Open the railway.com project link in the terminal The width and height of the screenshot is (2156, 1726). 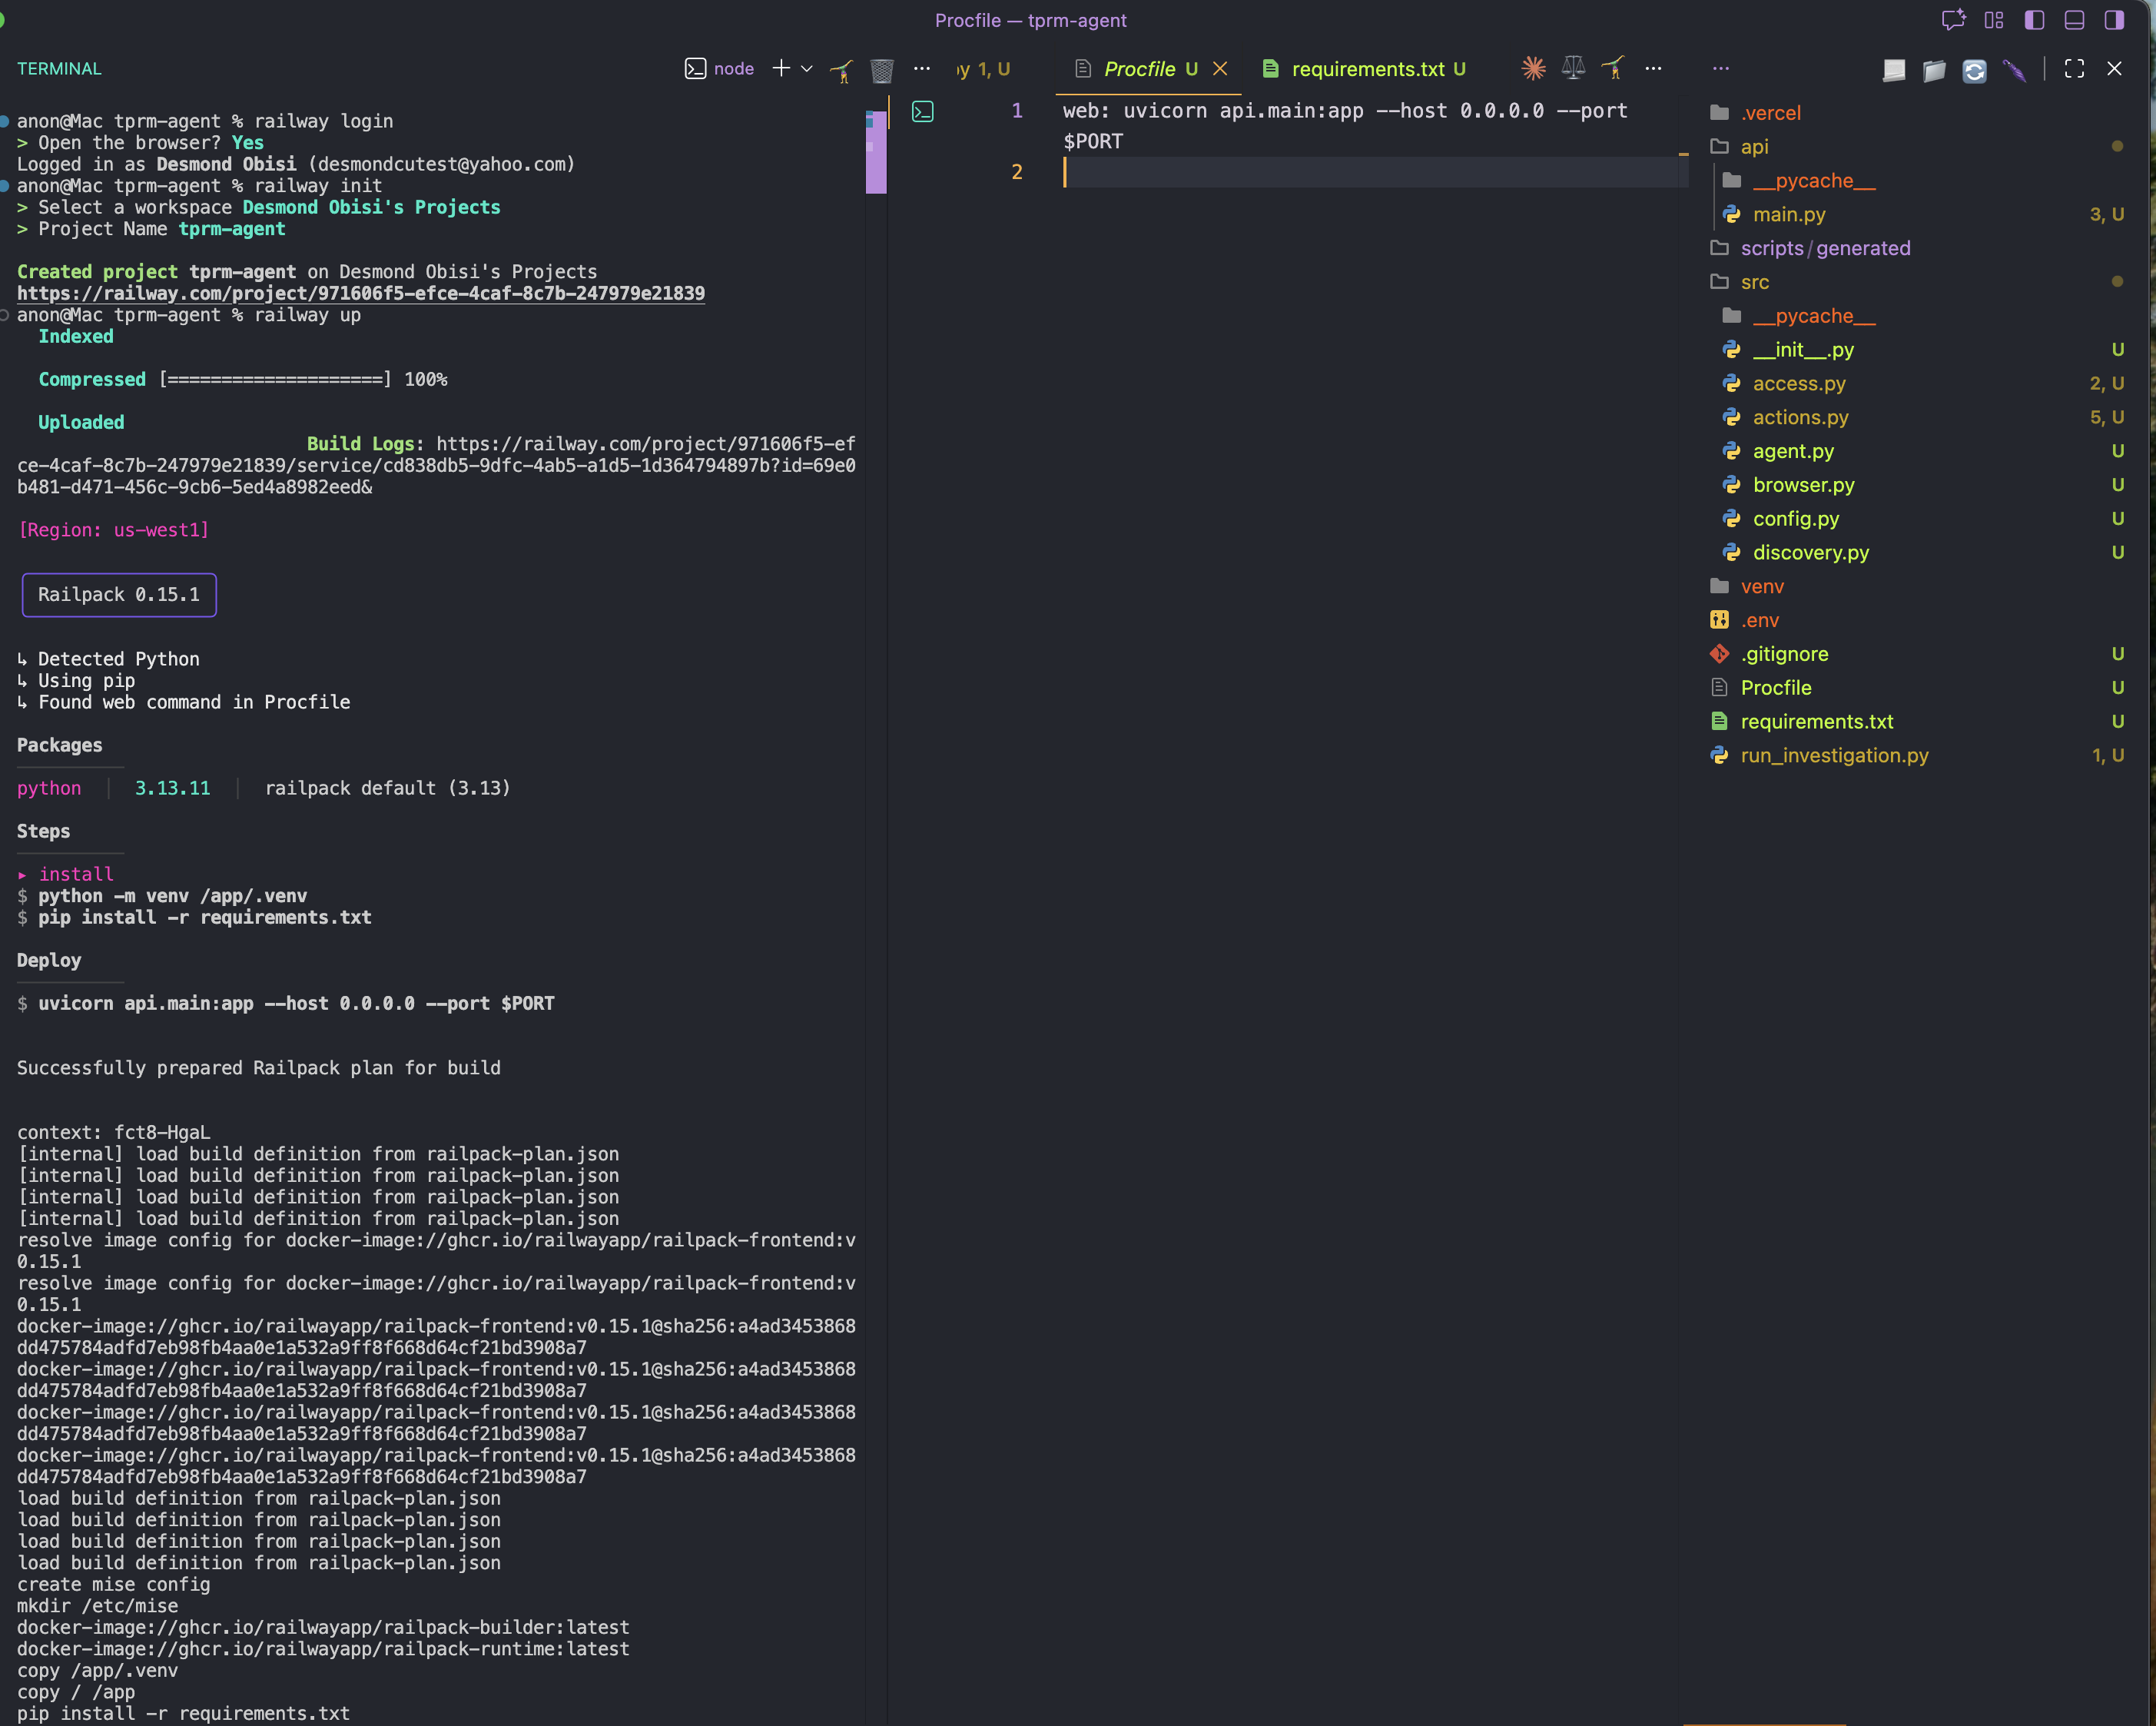[x=360, y=293]
